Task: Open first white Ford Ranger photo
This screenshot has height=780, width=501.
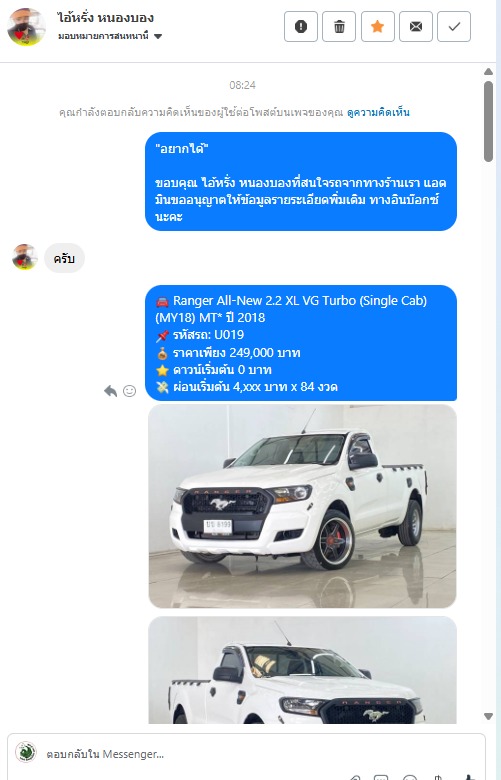Action: point(302,506)
